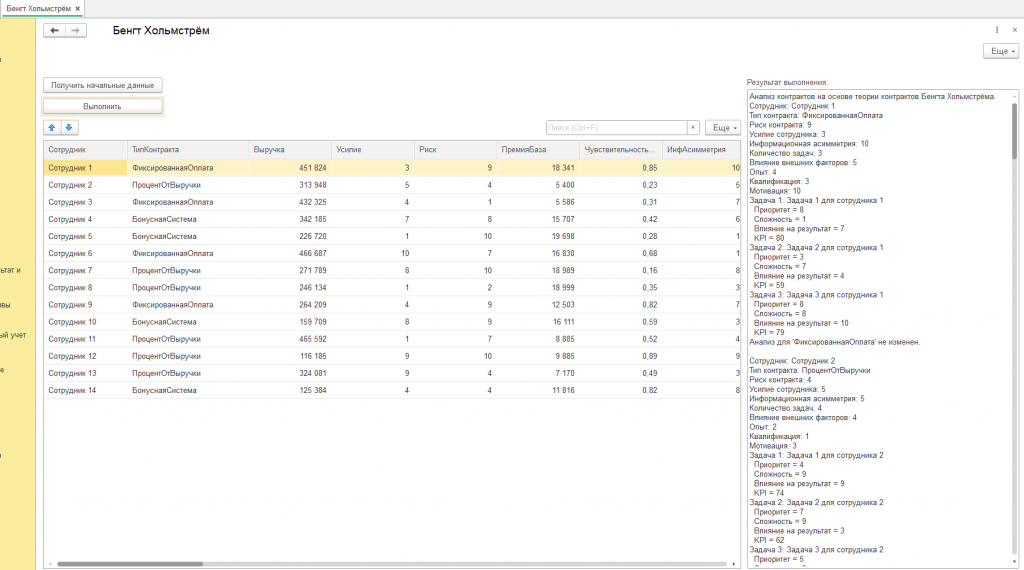Open the three-dot window options menu
Viewport: 1024px width, 570px height.
997,30
